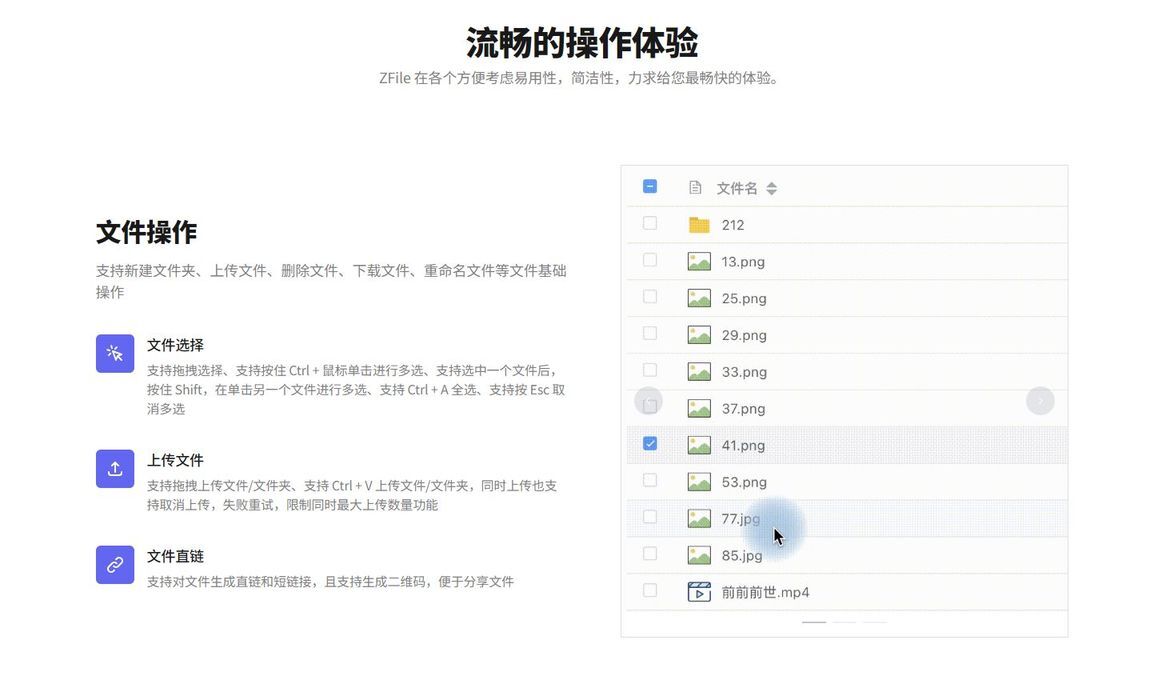
Task: Click the 文件名 column header text
Action: point(737,188)
